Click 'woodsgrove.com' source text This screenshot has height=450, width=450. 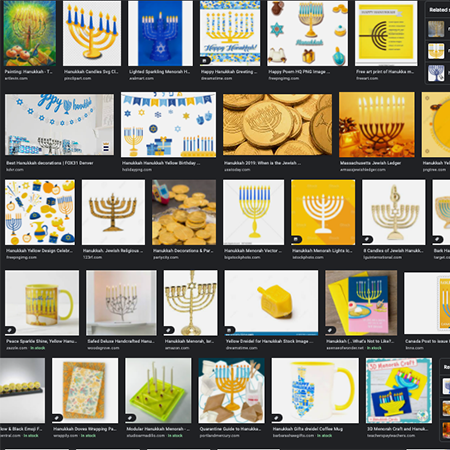tap(103, 348)
